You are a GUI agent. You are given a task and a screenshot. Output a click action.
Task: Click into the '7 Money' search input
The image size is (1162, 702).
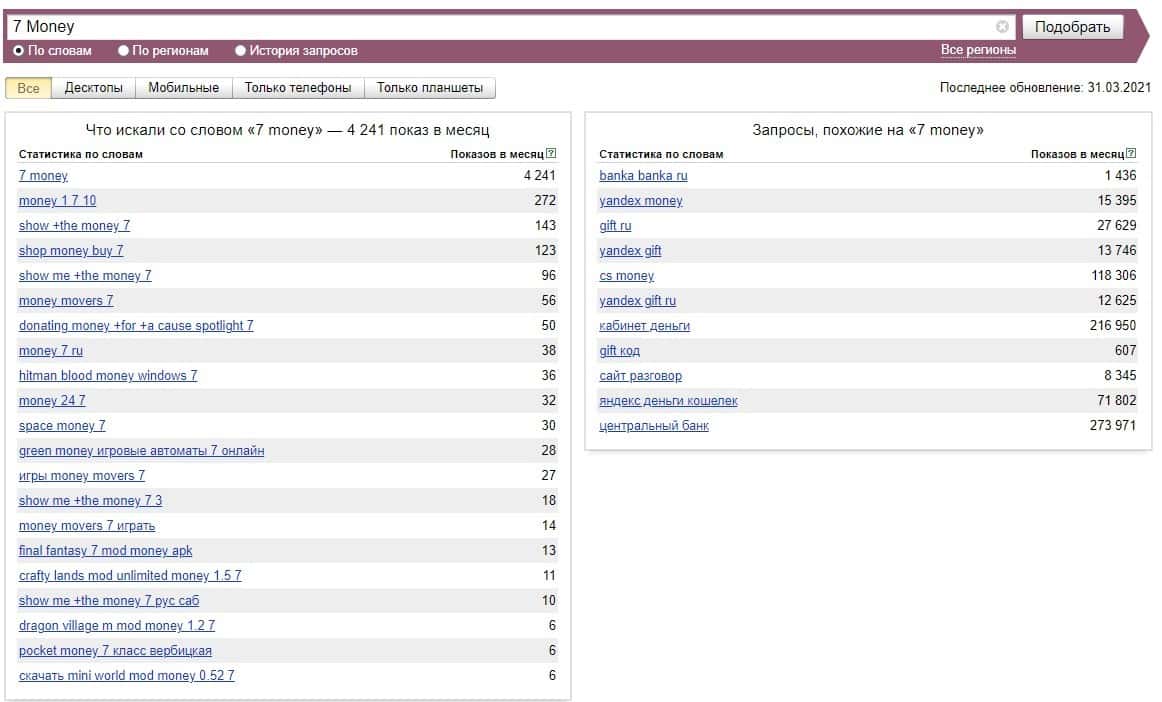point(500,27)
